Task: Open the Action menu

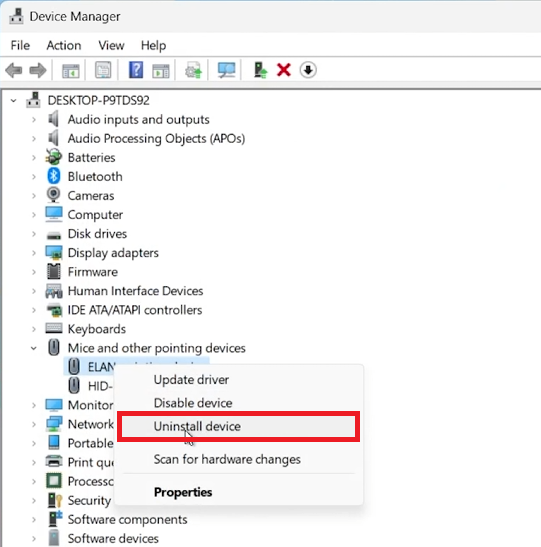Action: [x=64, y=45]
